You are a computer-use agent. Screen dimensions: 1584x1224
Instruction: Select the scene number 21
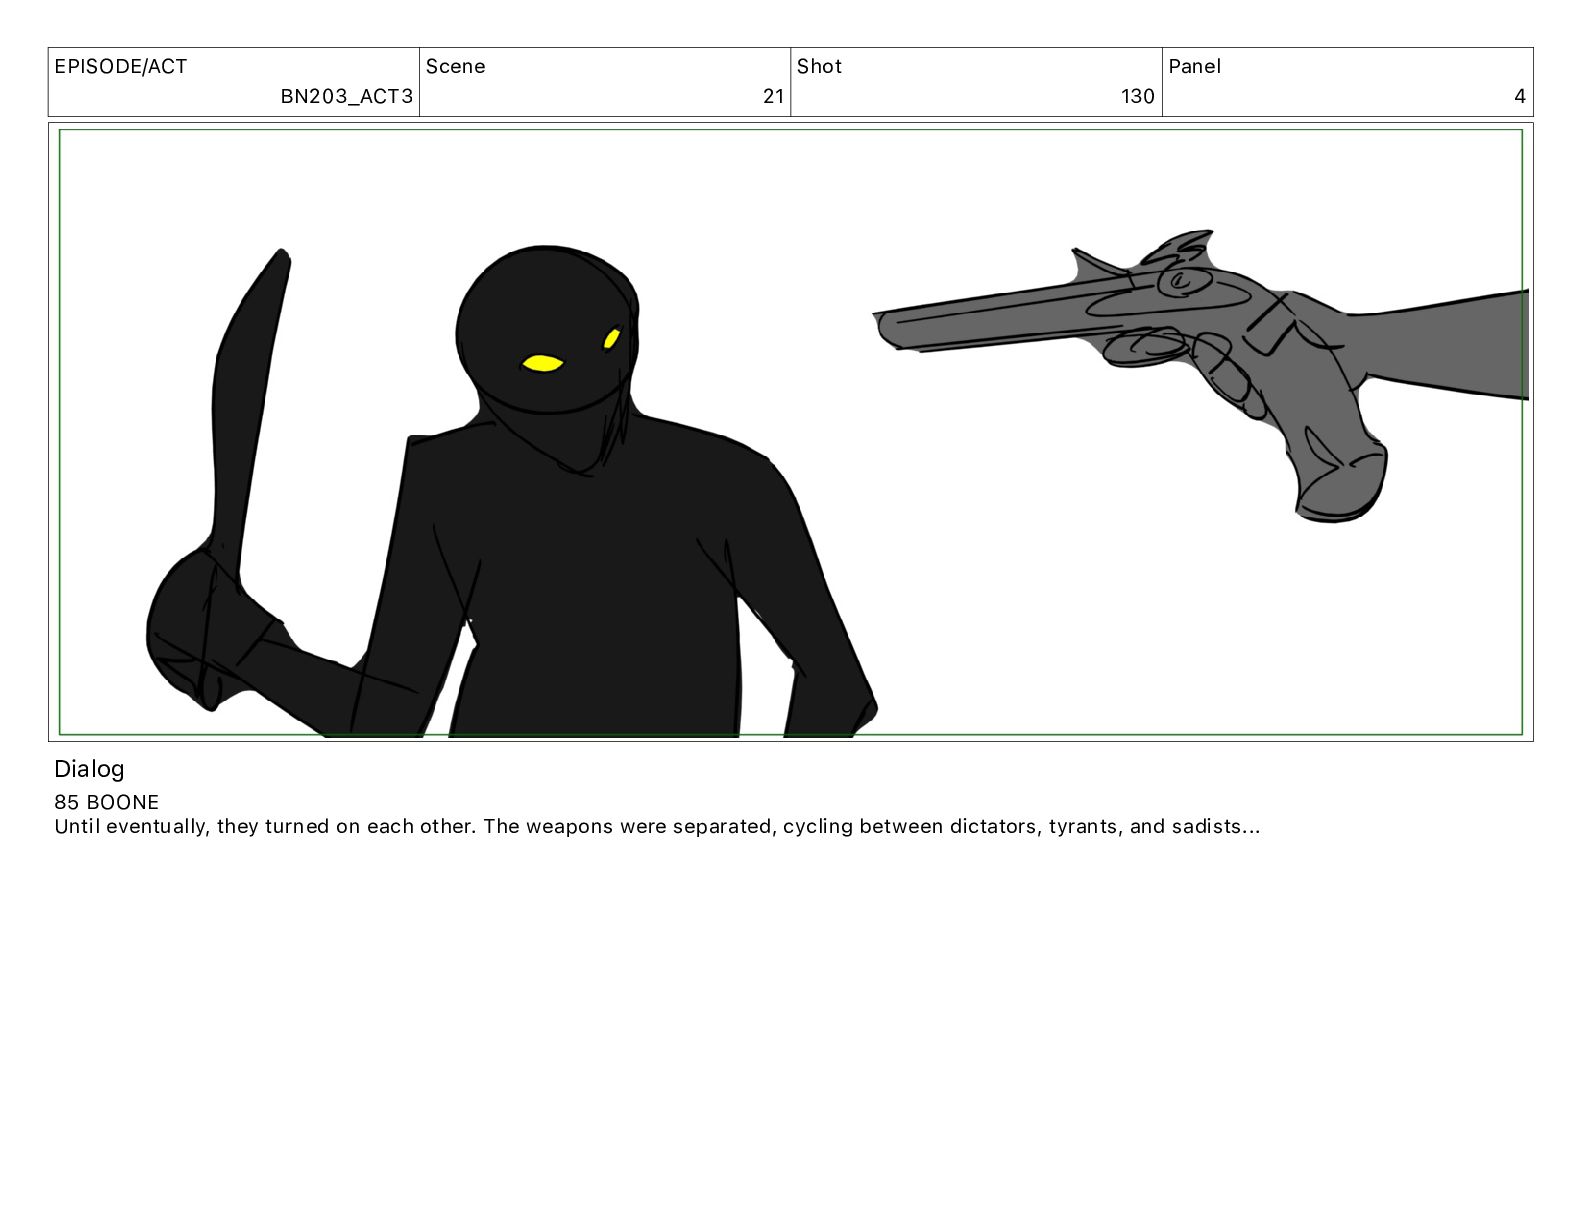click(x=773, y=97)
